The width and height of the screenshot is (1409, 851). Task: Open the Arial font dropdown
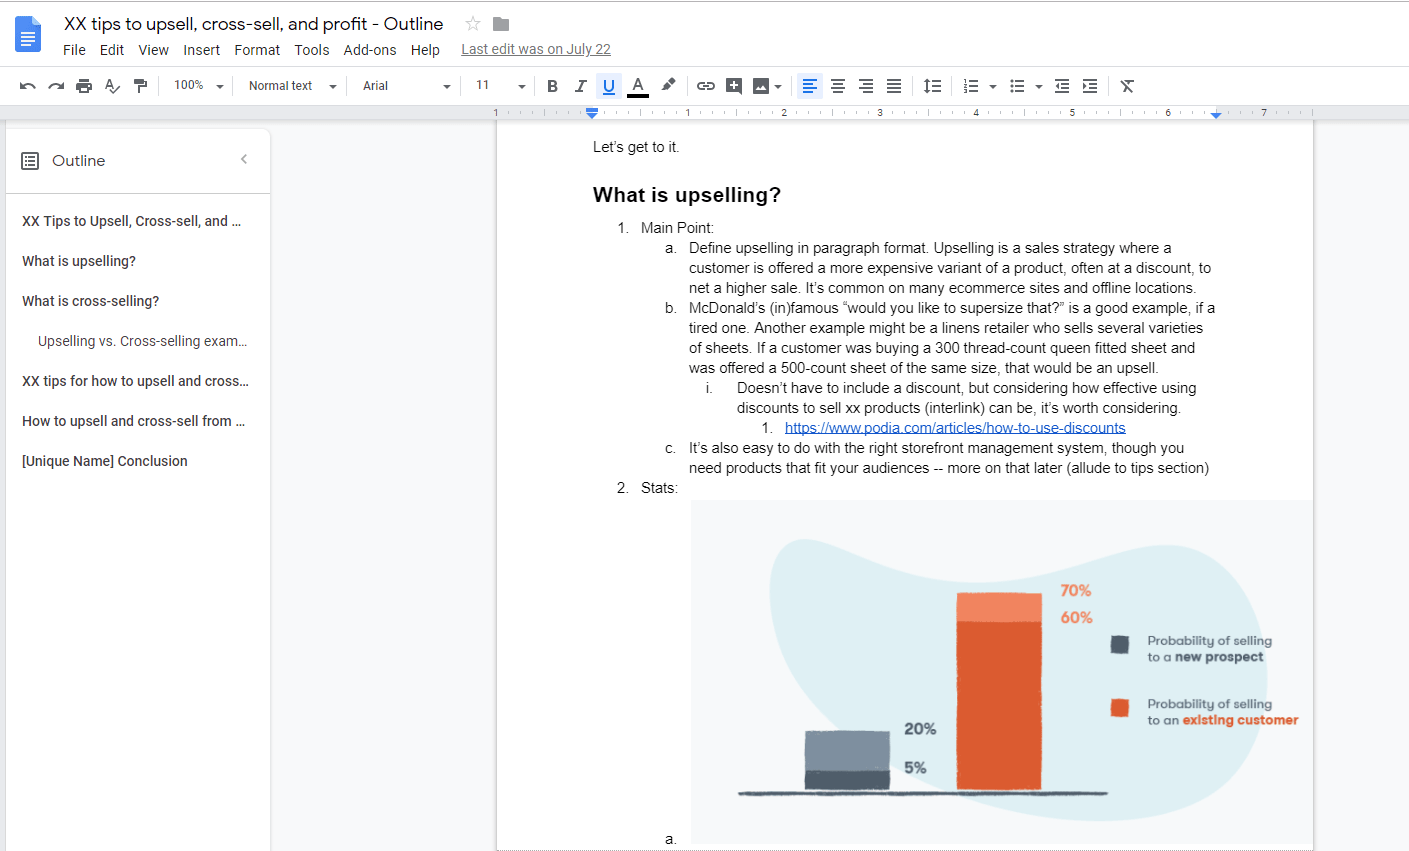point(406,86)
